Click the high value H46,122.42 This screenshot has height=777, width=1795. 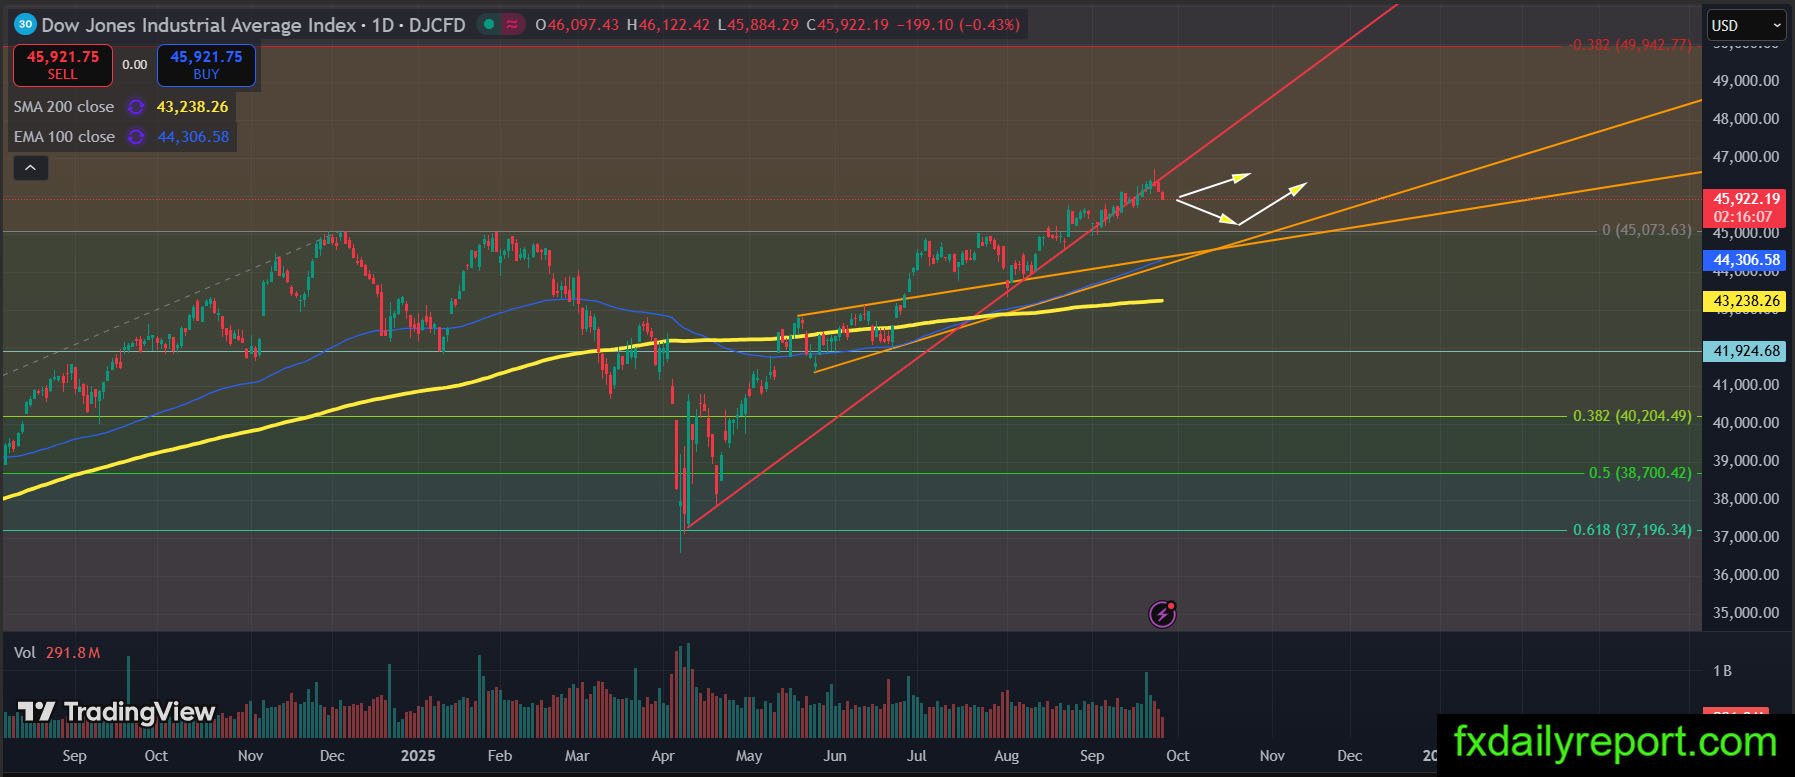668,25
